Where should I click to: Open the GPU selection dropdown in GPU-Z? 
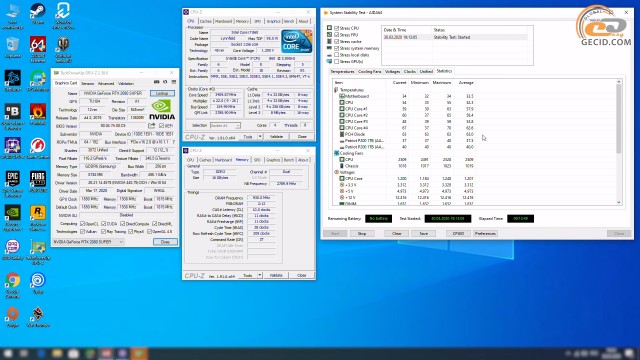coord(88,242)
